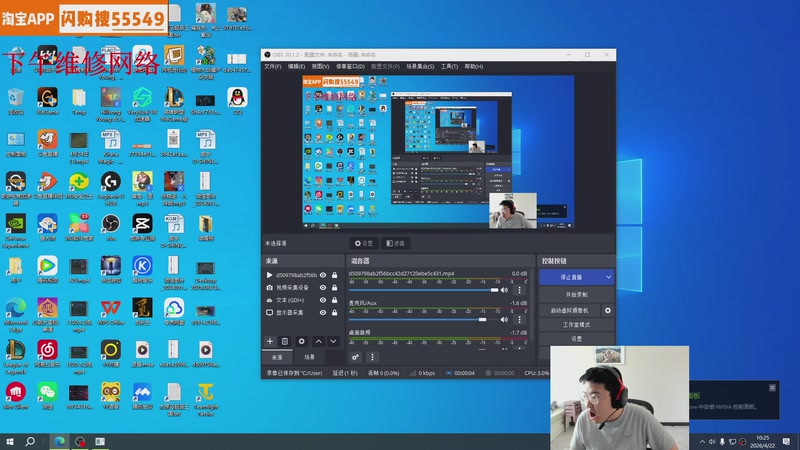
Task: Move selected source down with arrow
Action: point(333,341)
